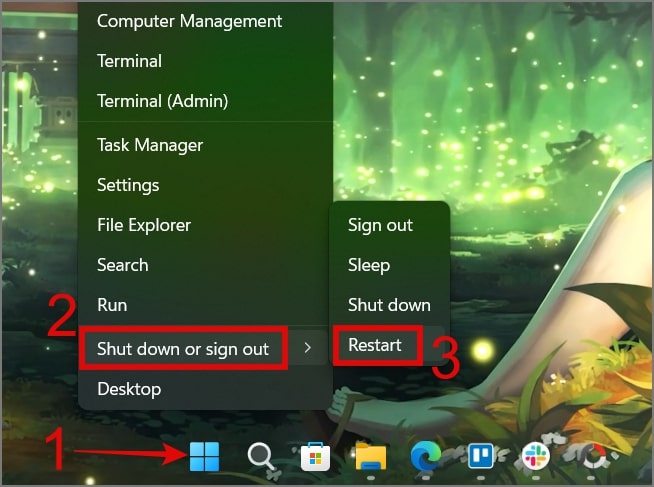Choose the plain Terminal menu entry
This screenshot has height=487, width=654.
point(129,61)
